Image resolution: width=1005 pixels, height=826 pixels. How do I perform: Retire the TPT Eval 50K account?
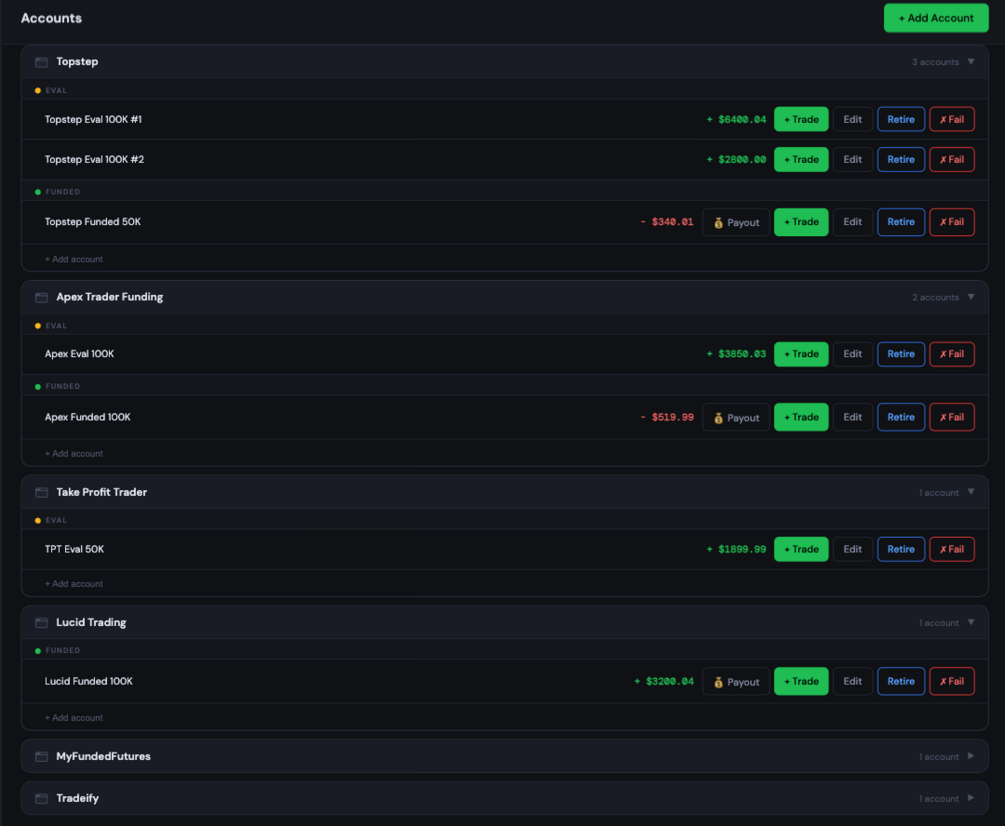[x=901, y=549]
